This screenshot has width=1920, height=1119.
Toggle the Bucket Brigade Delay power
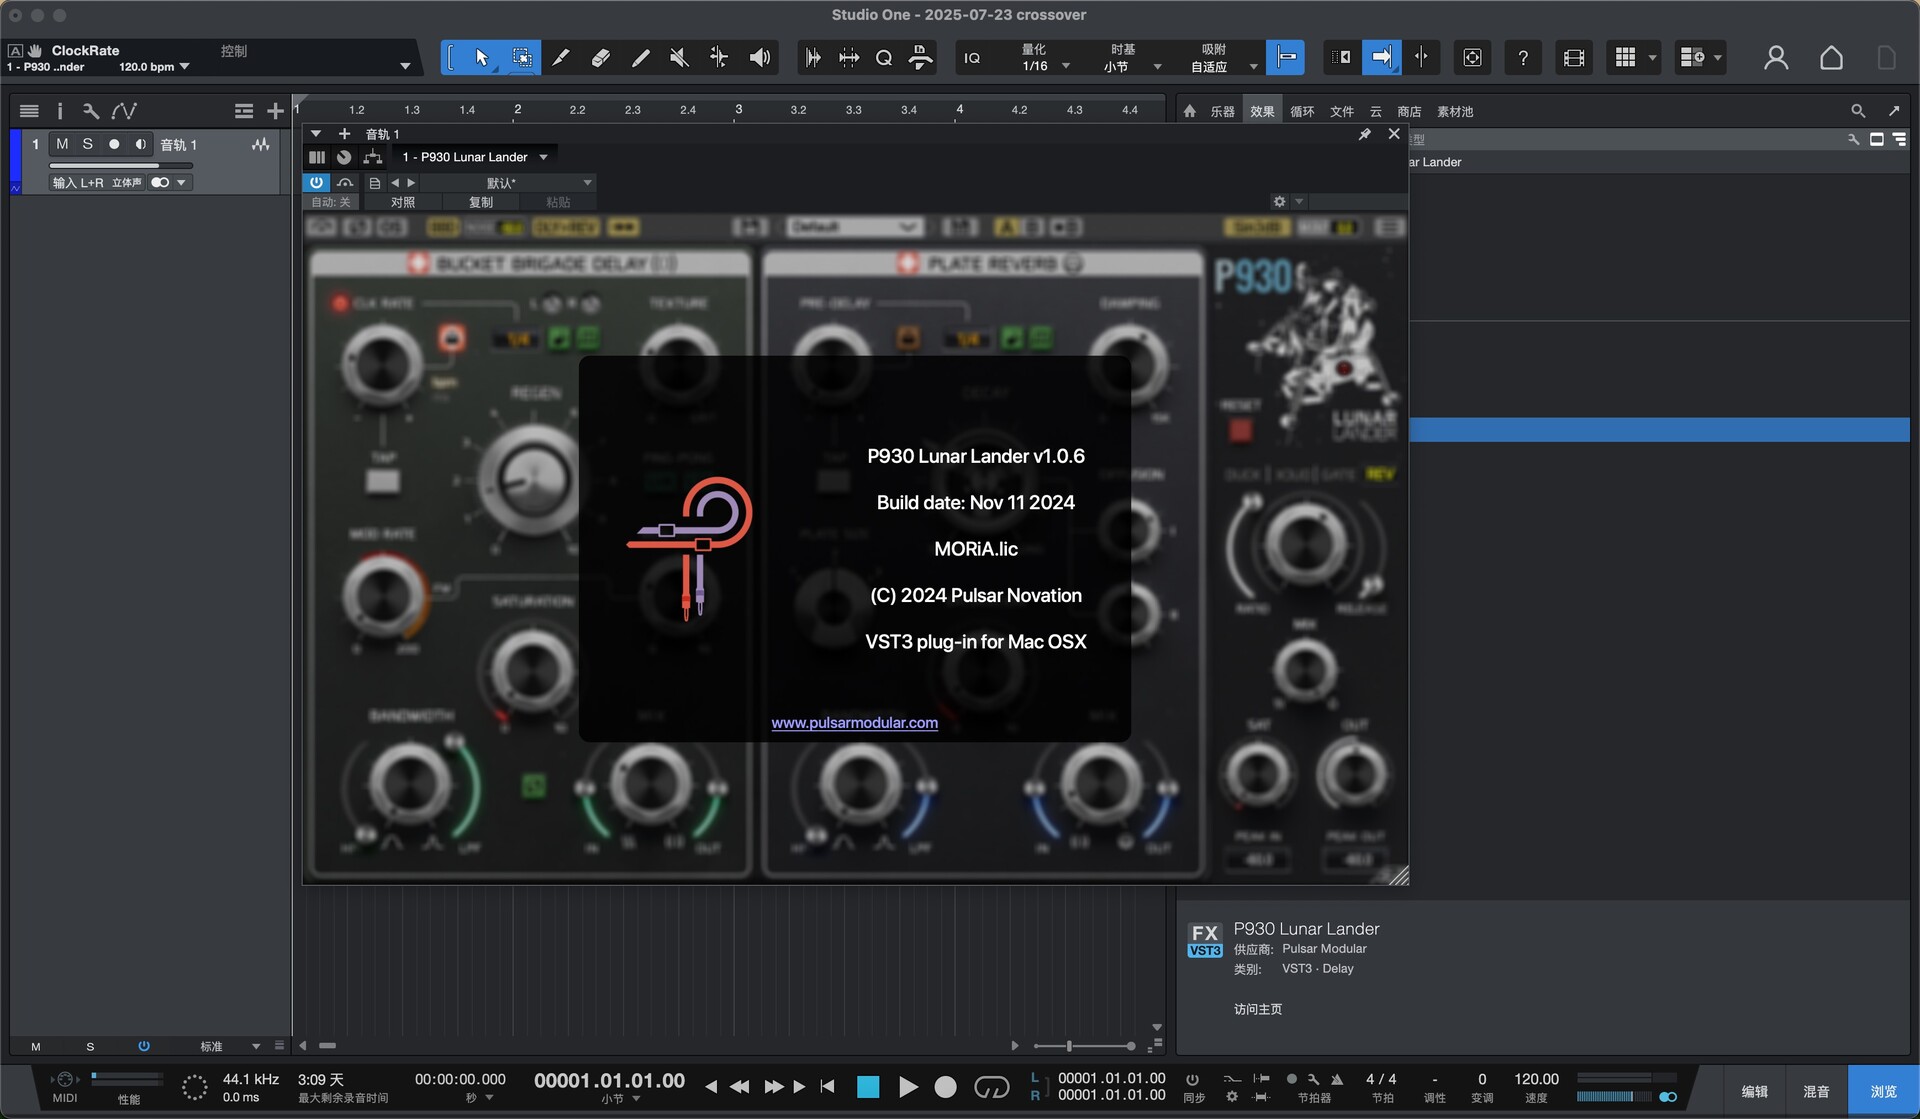click(418, 263)
